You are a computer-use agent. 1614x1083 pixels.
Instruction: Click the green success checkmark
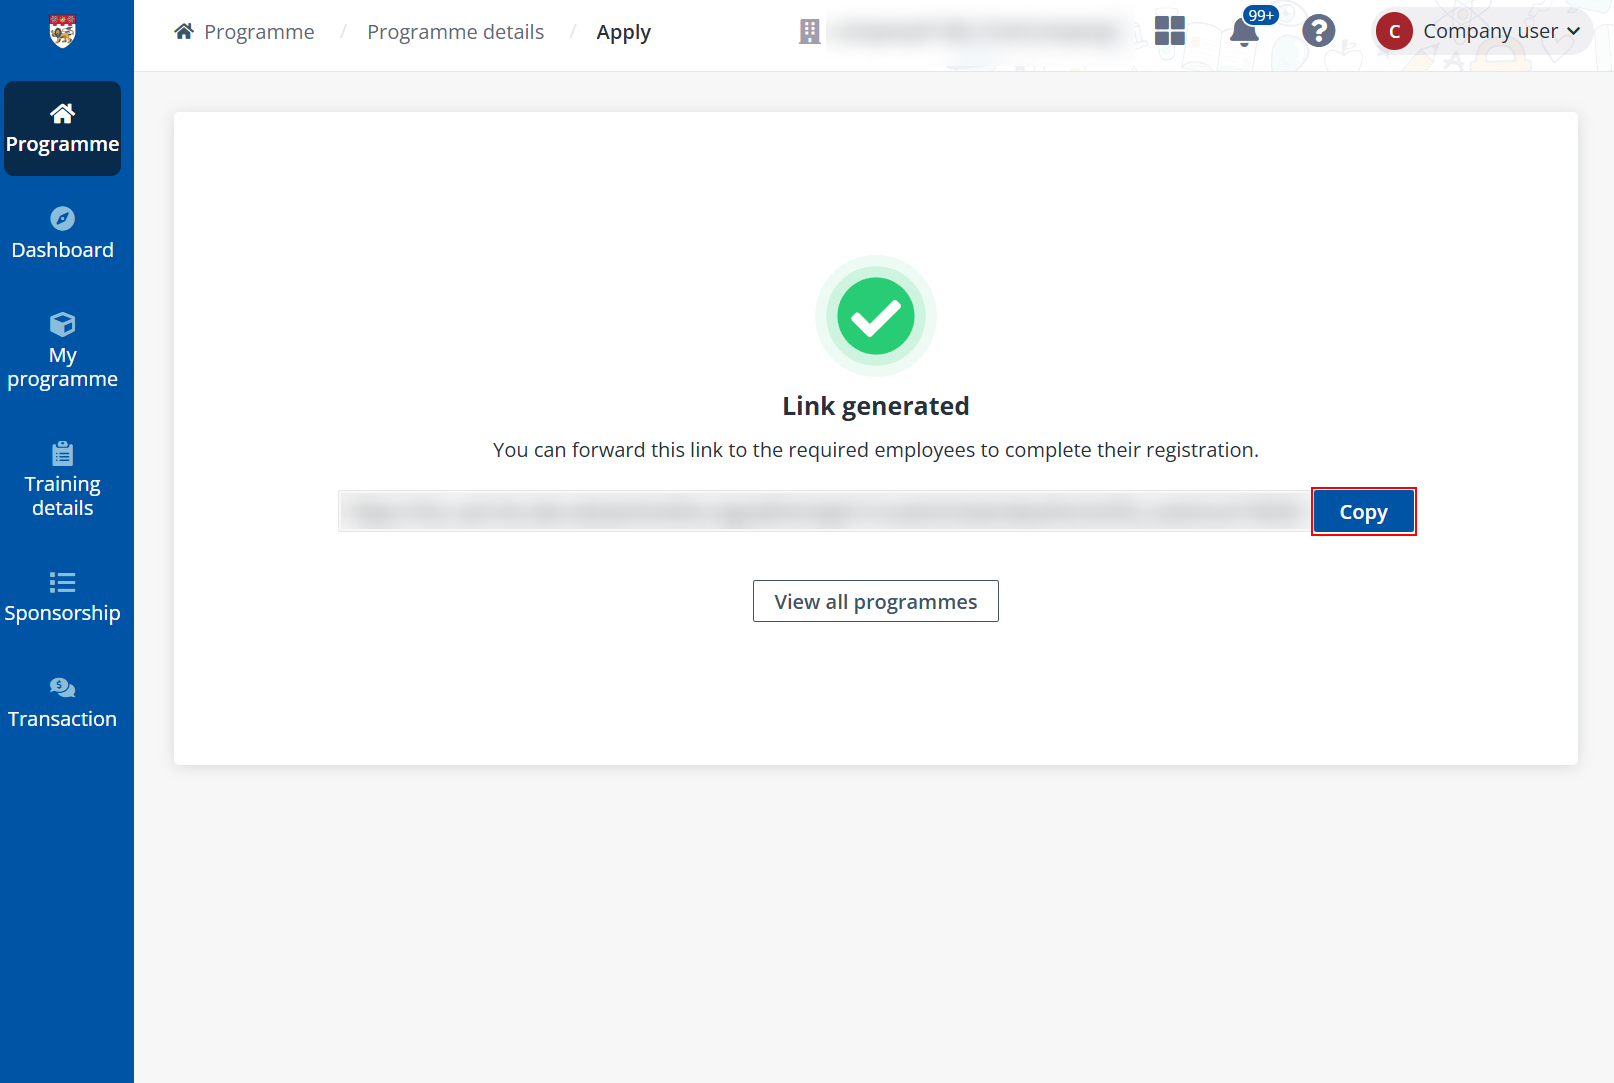pos(875,315)
